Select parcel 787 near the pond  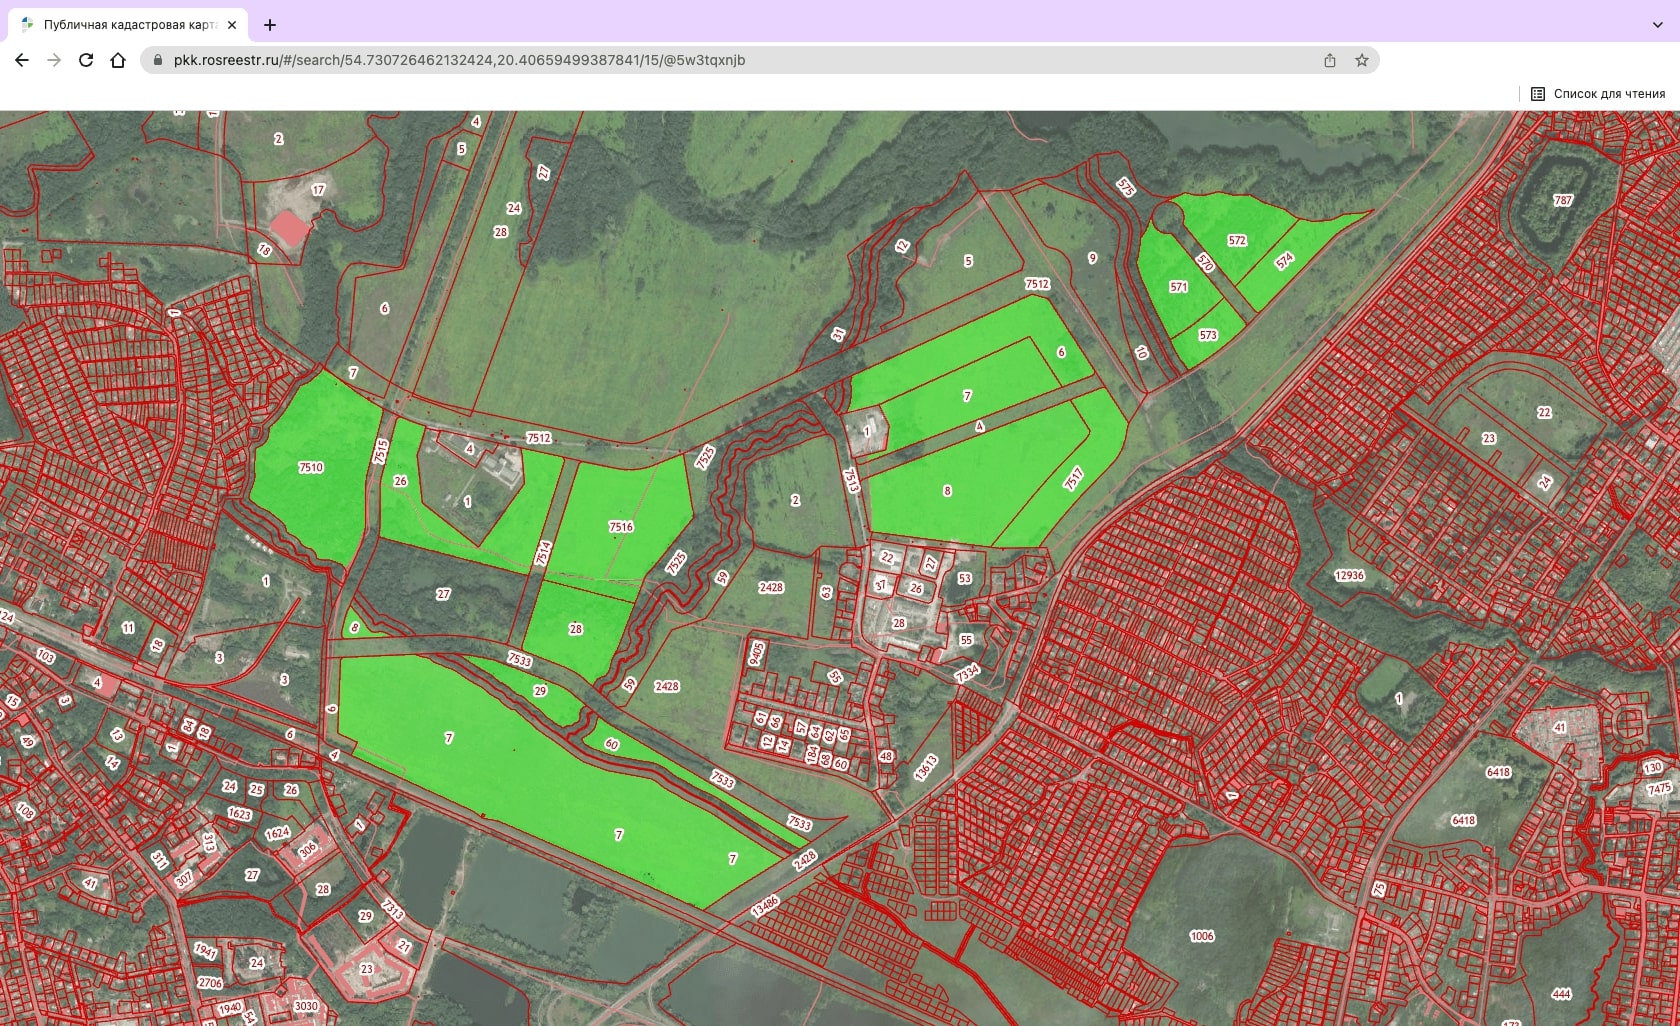click(x=1563, y=200)
